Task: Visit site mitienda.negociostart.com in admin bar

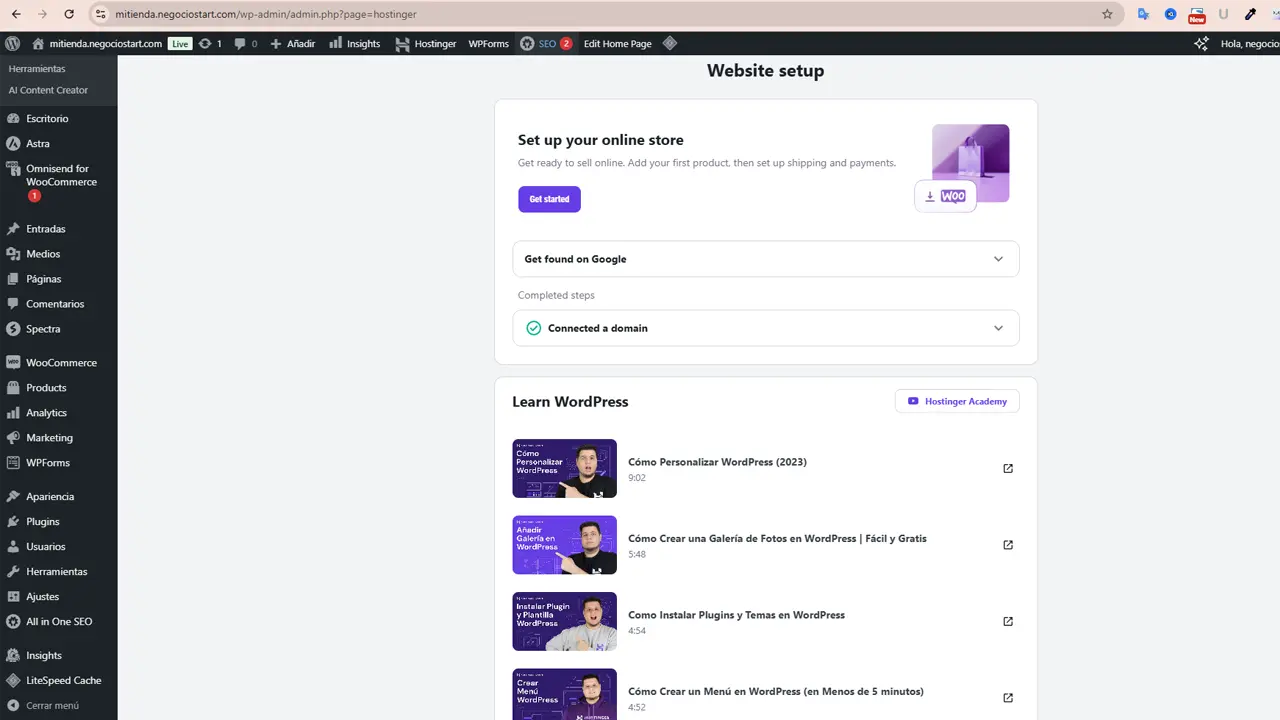Action: tap(96, 43)
